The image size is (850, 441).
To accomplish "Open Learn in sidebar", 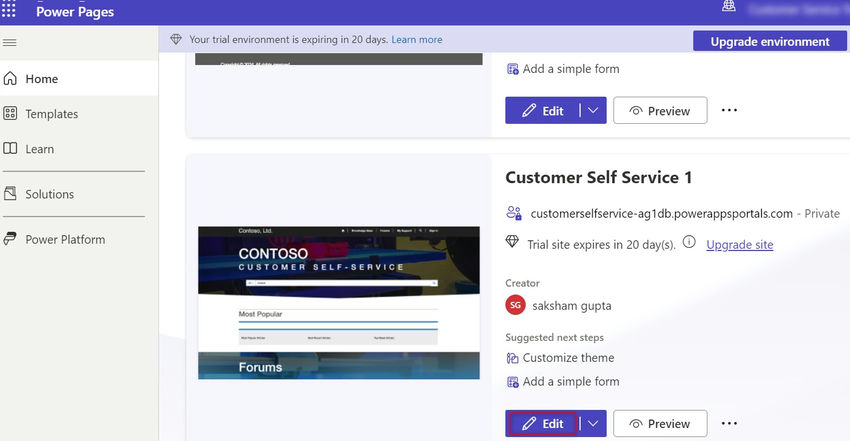I will tap(79, 149).
